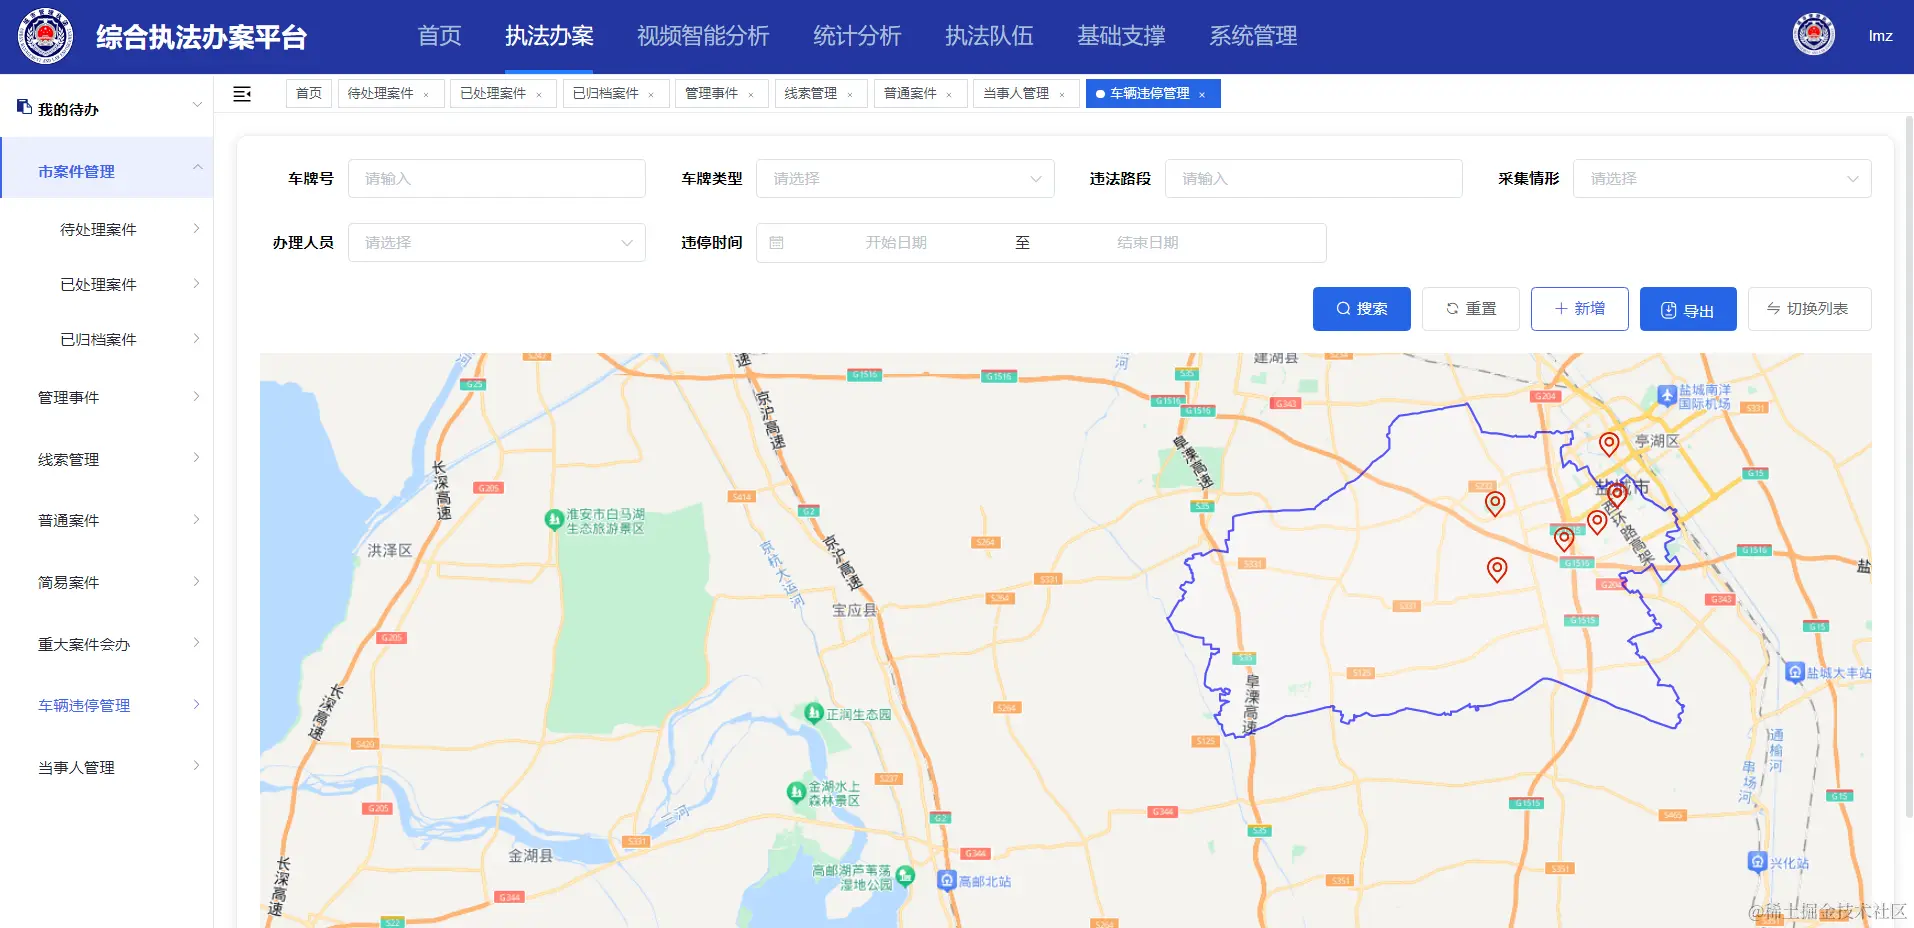
Task: Click the plus icon on the 新增 button
Action: point(1563,308)
